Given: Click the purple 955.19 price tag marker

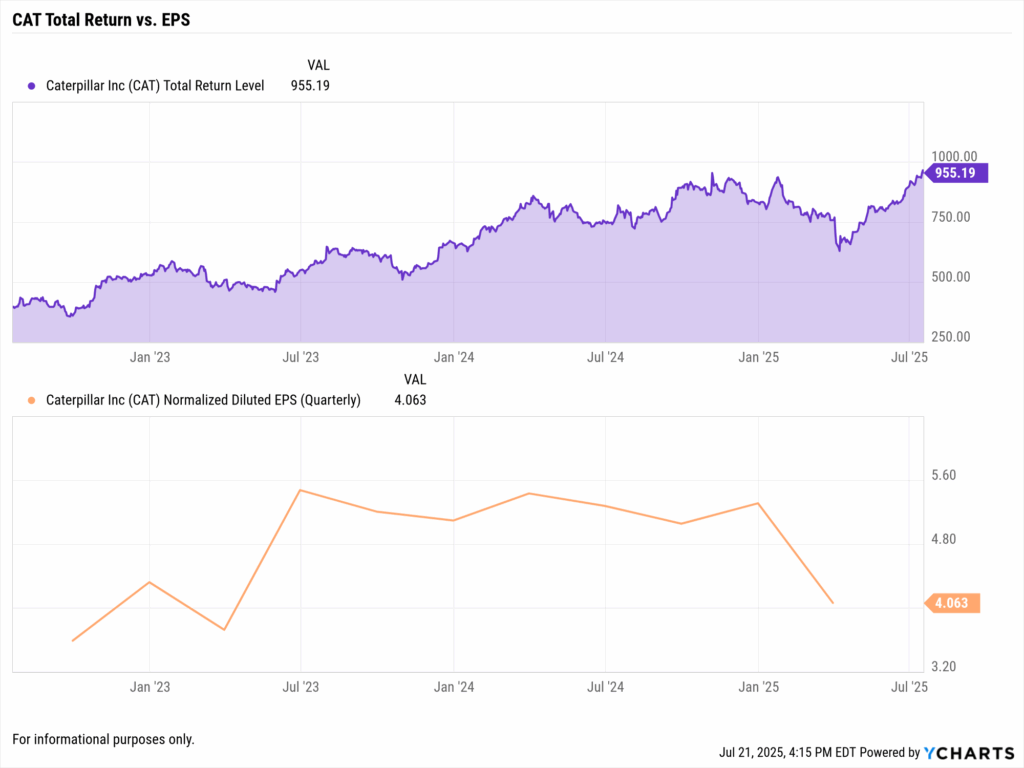Looking at the screenshot, I should pos(957,173).
